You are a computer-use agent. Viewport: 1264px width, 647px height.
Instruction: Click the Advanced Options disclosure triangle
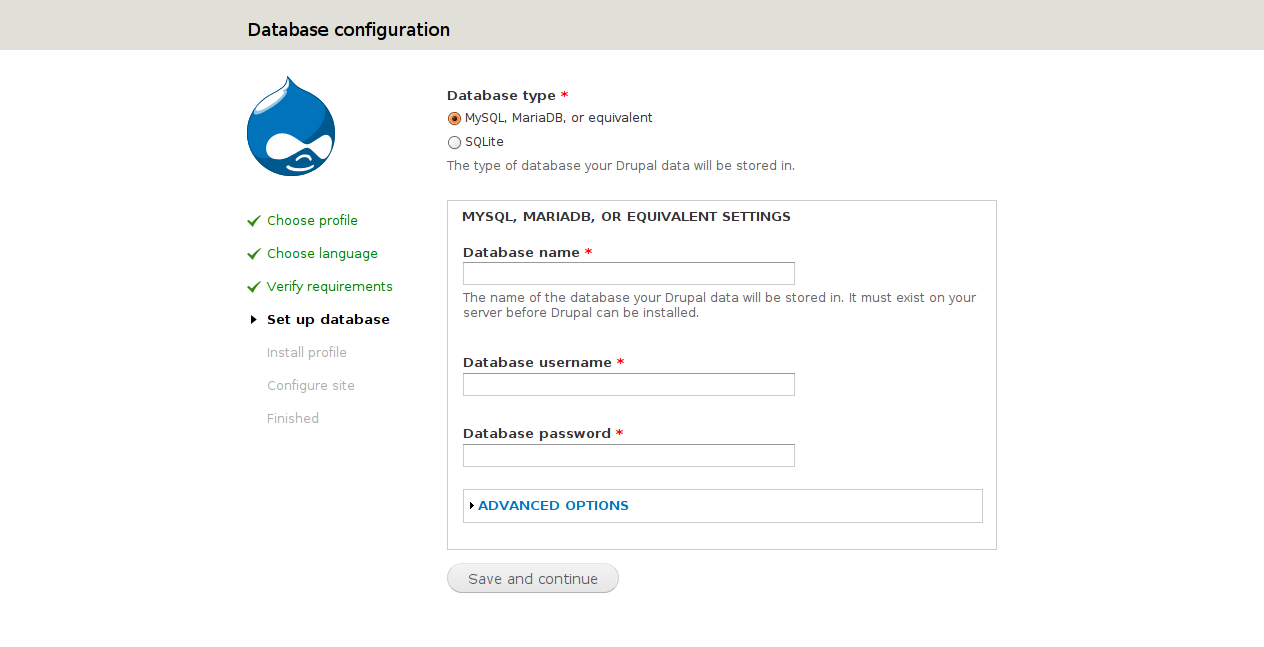(x=472, y=506)
